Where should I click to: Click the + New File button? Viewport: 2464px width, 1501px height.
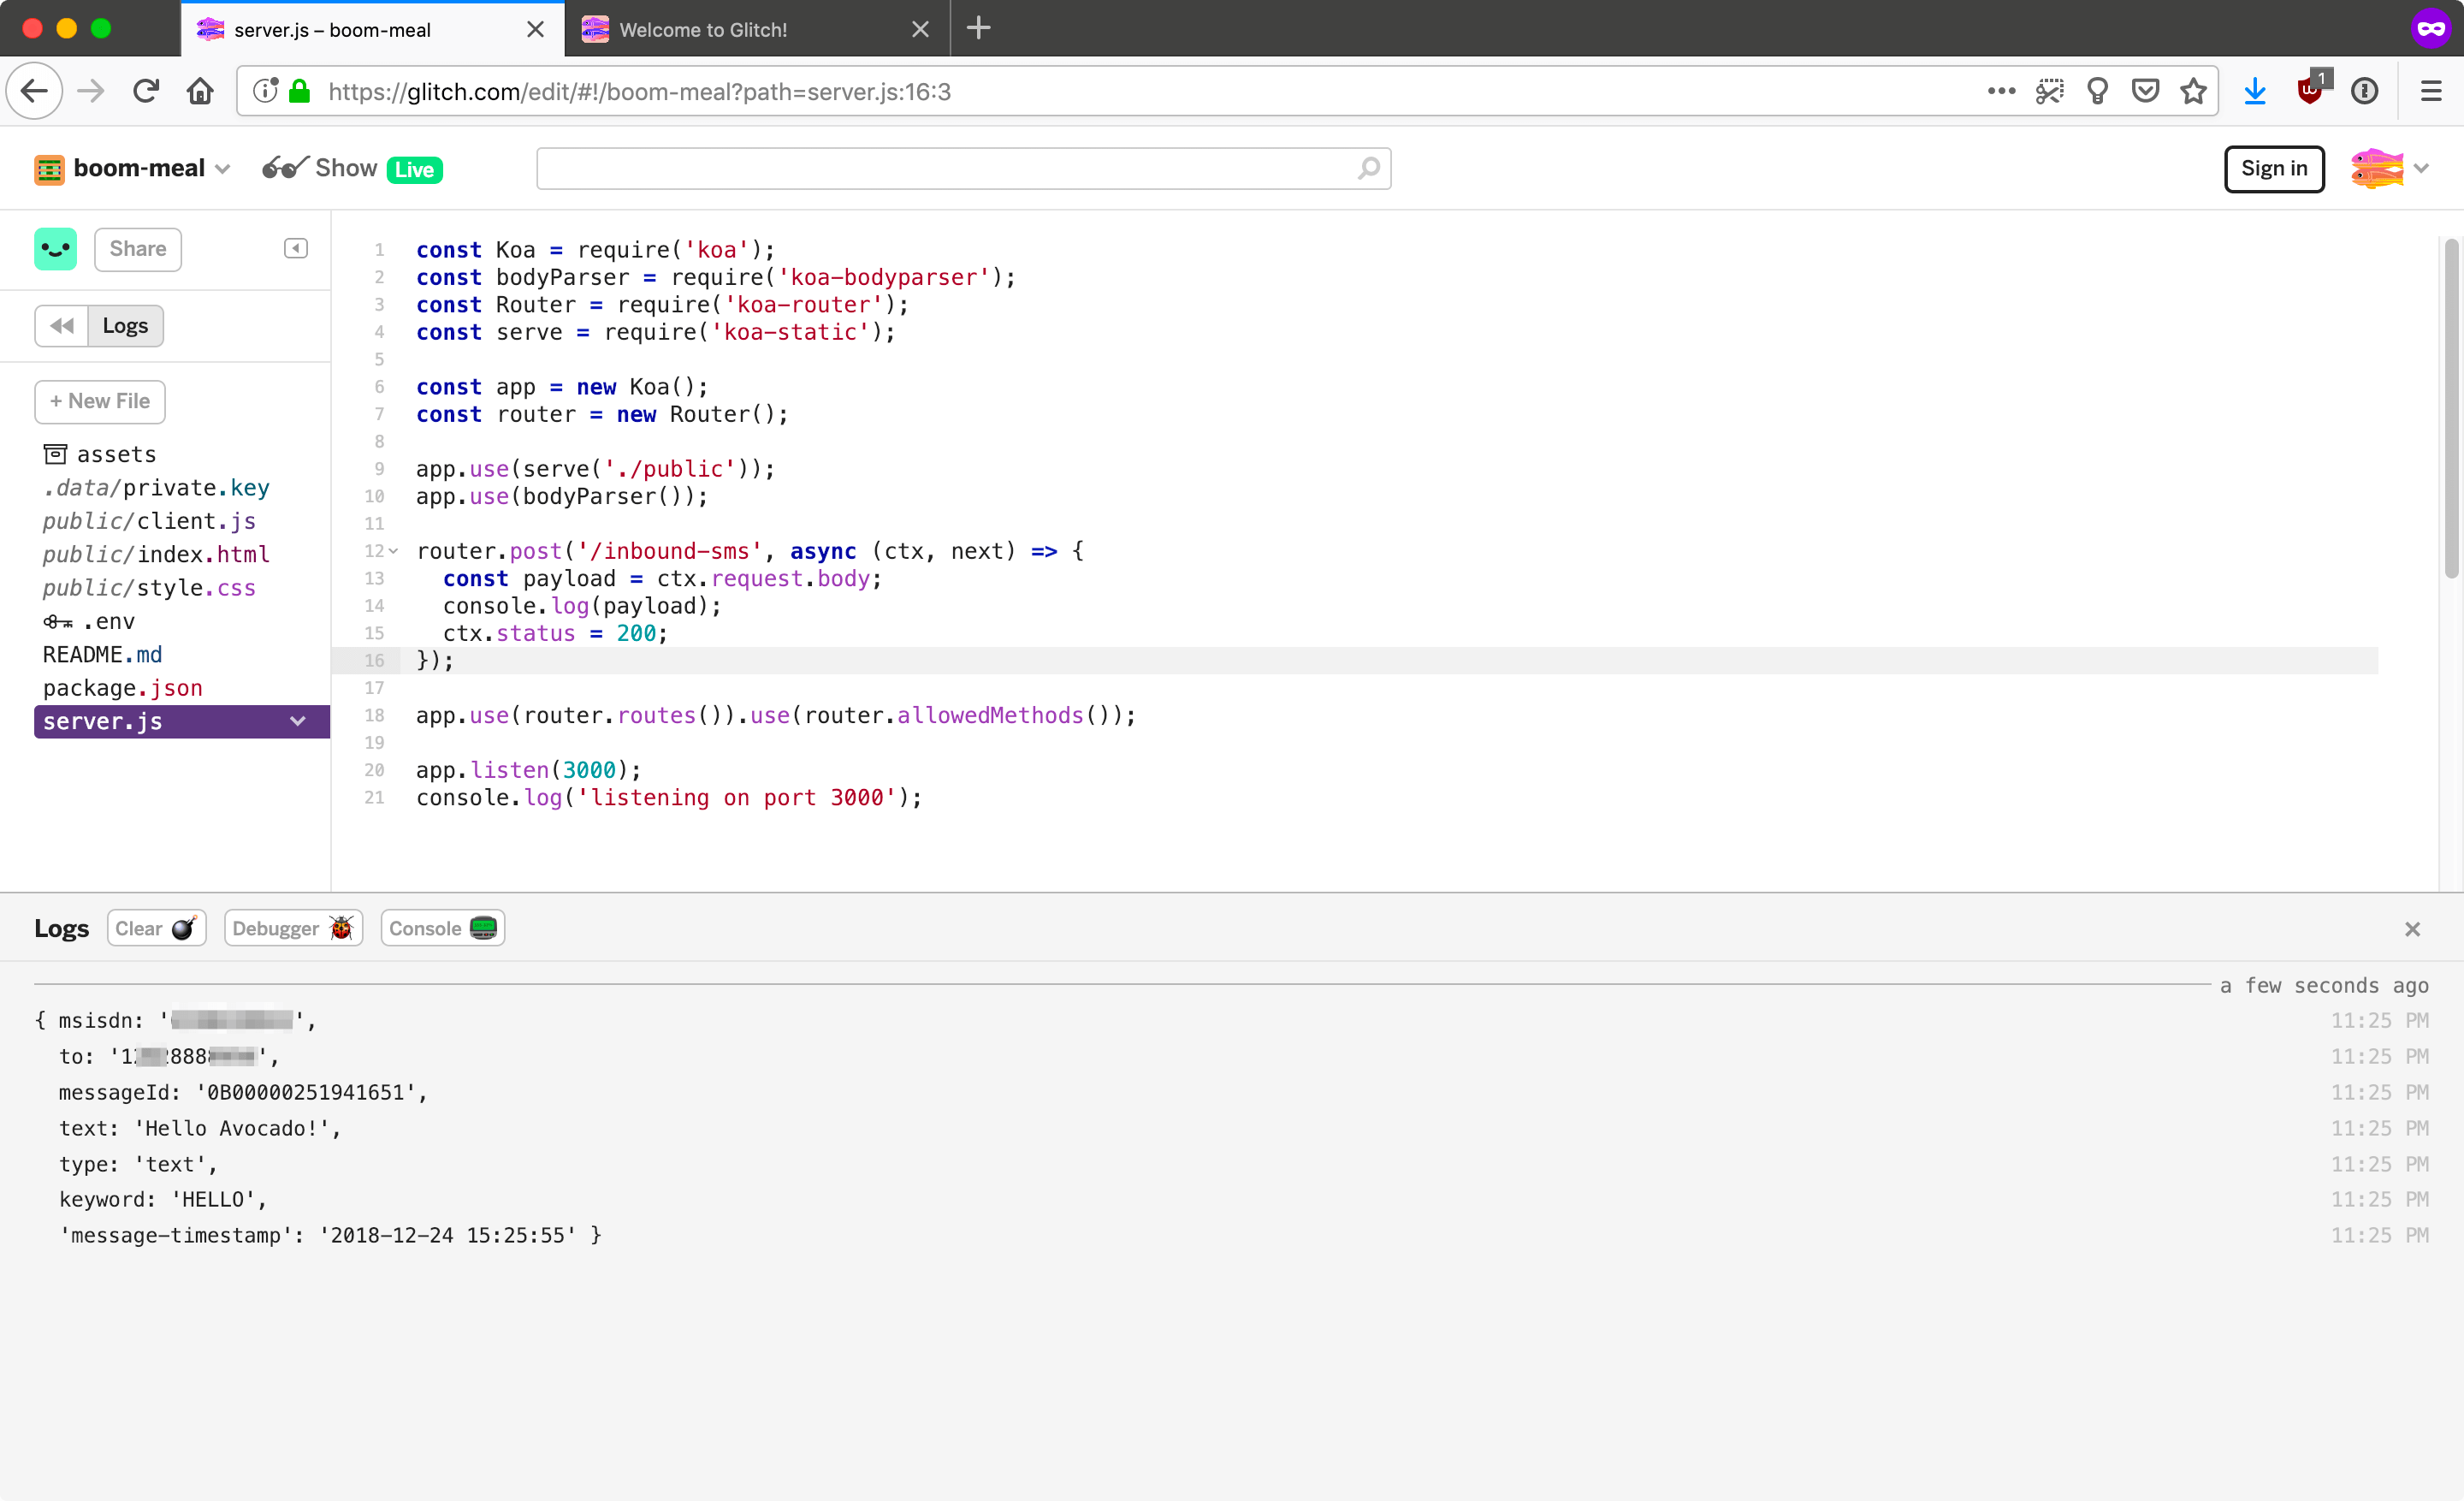100,401
